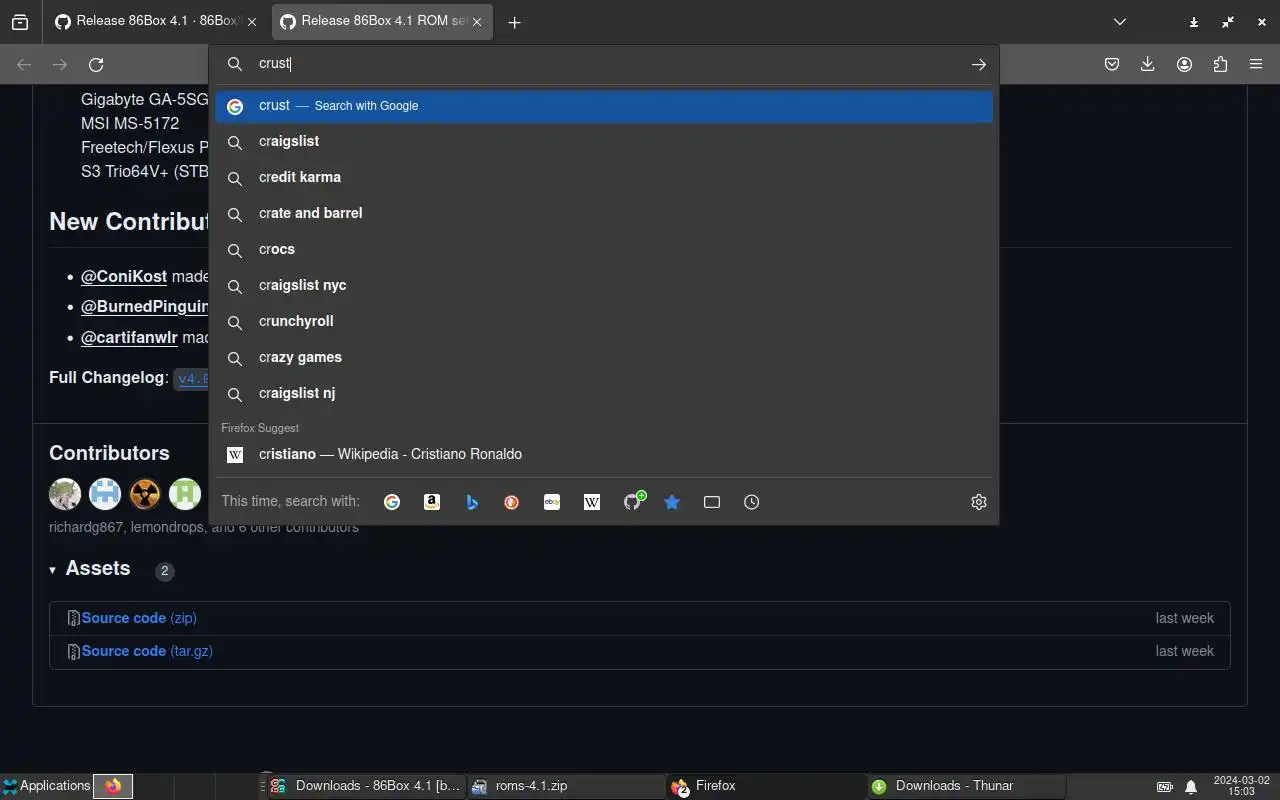Open Firefox account icon
Image resolution: width=1280 pixels, height=800 pixels.
[1184, 64]
